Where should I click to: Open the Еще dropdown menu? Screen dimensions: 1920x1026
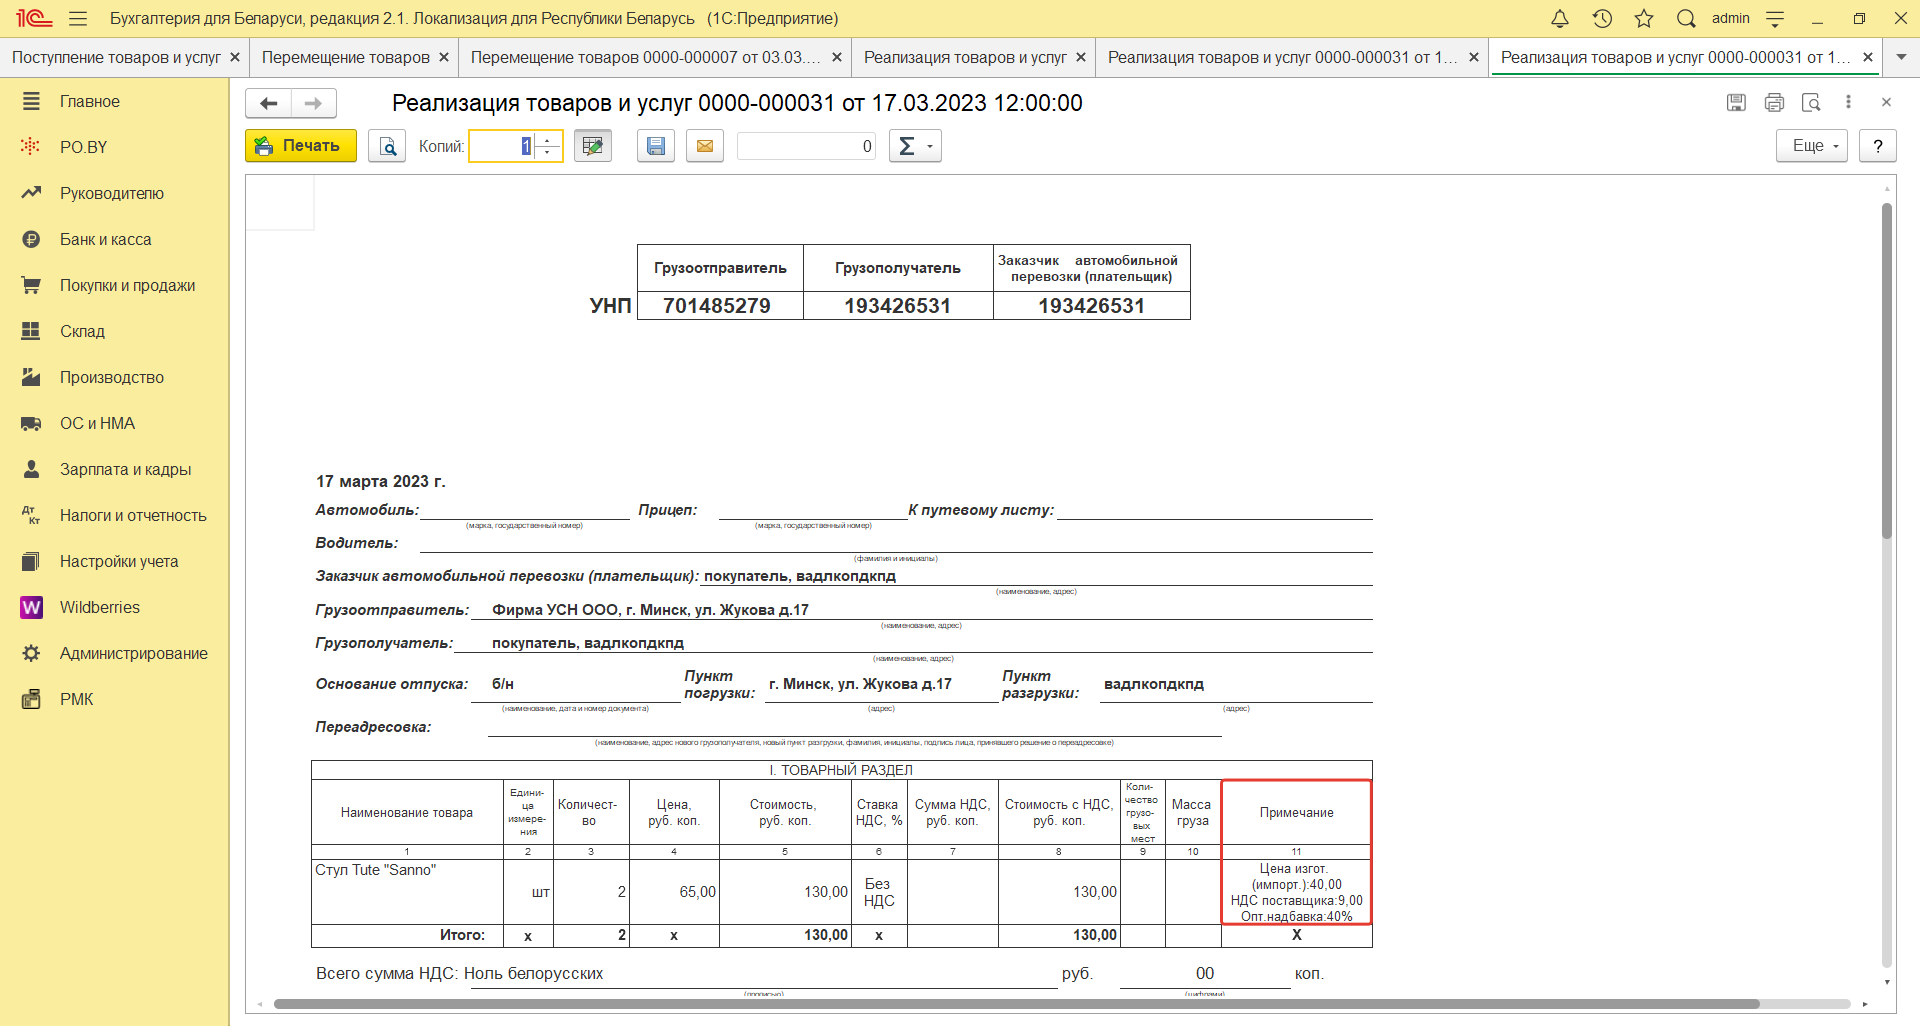pyautogui.click(x=1811, y=146)
